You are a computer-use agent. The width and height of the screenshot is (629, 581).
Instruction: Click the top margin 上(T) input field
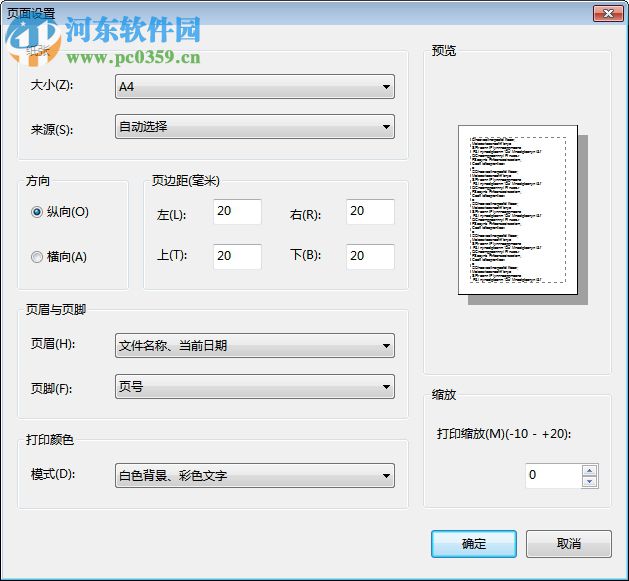[x=237, y=256]
